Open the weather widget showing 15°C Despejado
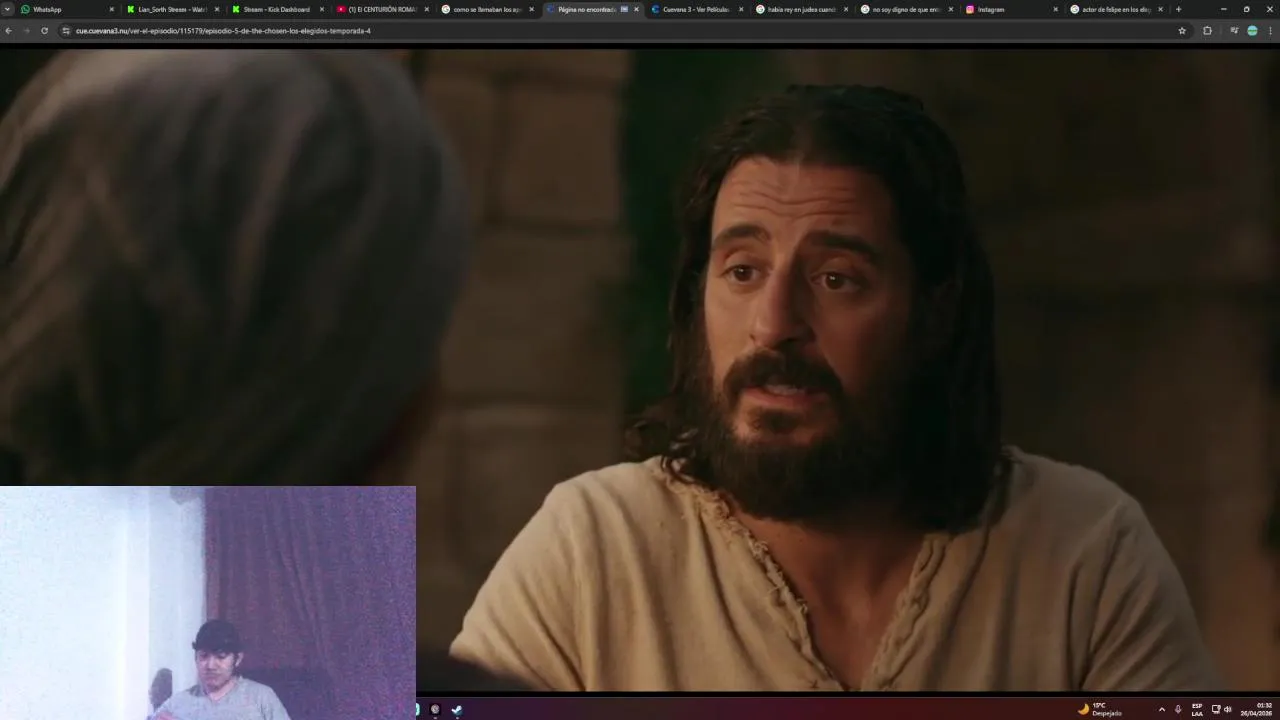Viewport: 1280px width, 720px height. (1099, 709)
